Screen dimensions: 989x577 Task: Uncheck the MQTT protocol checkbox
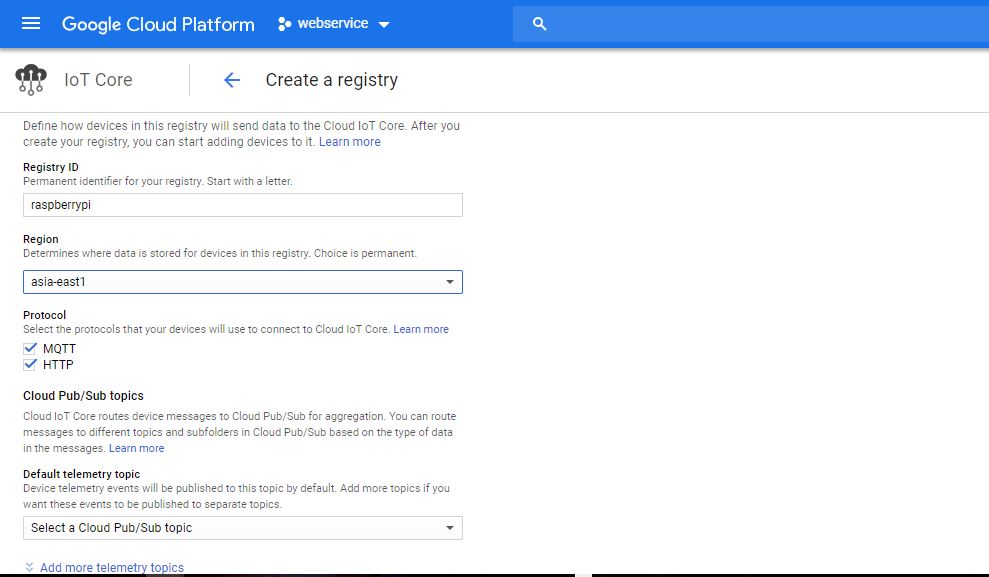click(30, 348)
